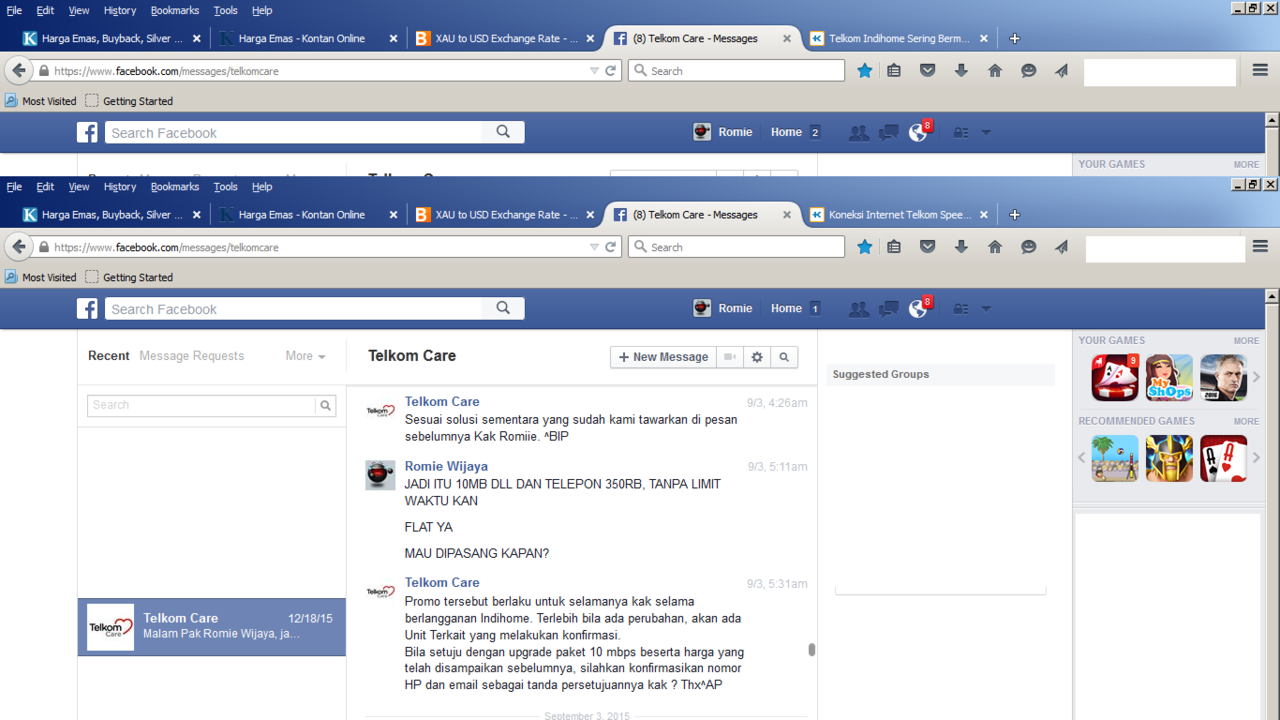Click the MORE link next to Recommended Games
The image size is (1280, 720).
(1246, 422)
